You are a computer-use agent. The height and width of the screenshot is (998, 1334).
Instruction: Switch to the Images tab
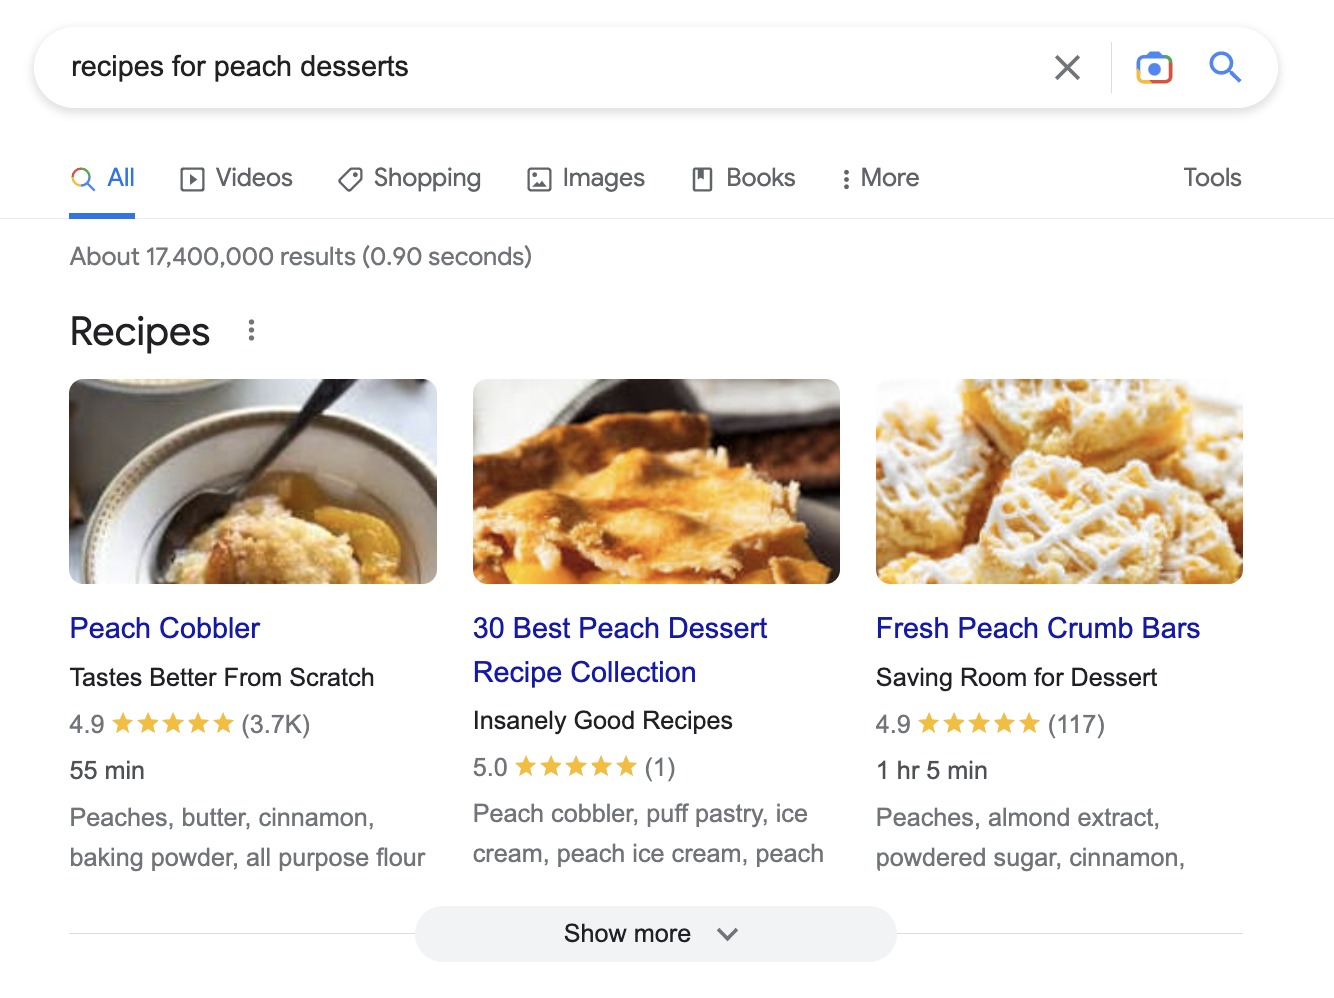coord(602,178)
